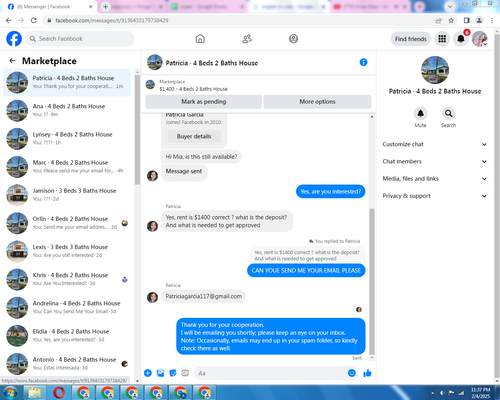This screenshot has width=500, height=400.
Task: Mute this conversation with bell icon
Action: [420, 114]
